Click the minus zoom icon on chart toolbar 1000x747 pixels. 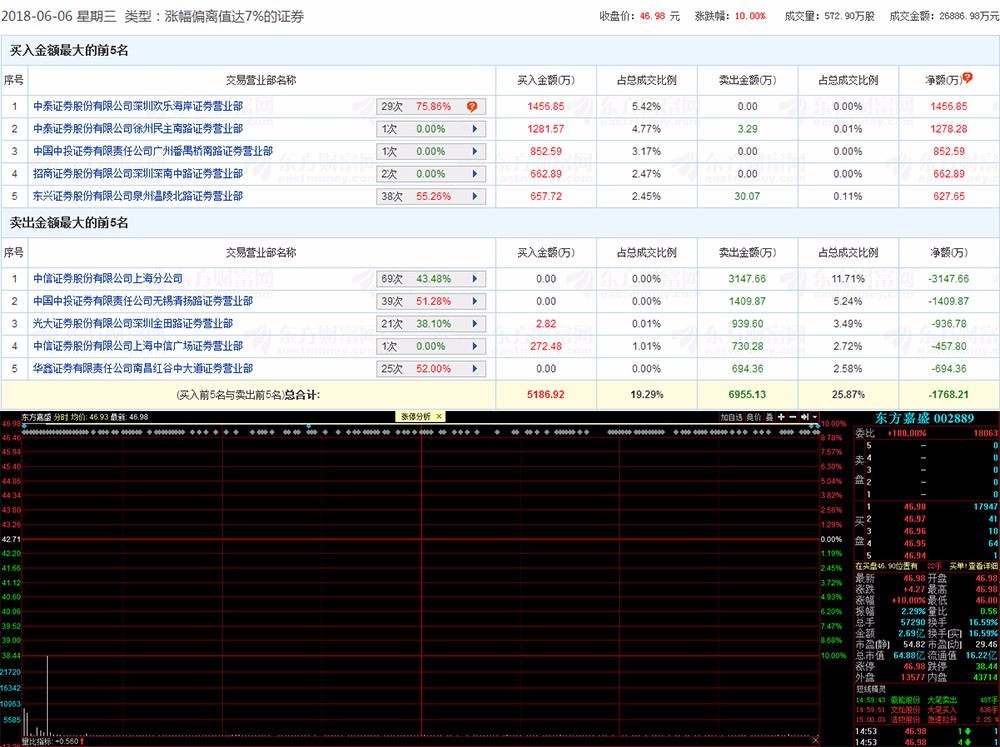(793, 417)
